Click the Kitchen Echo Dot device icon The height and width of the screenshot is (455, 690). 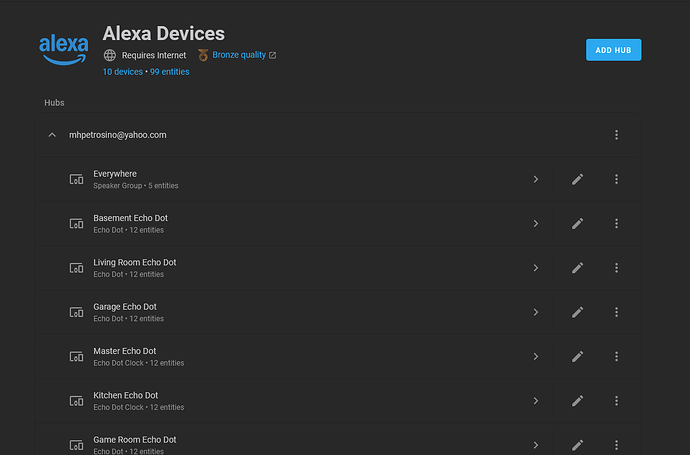(x=77, y=401)
